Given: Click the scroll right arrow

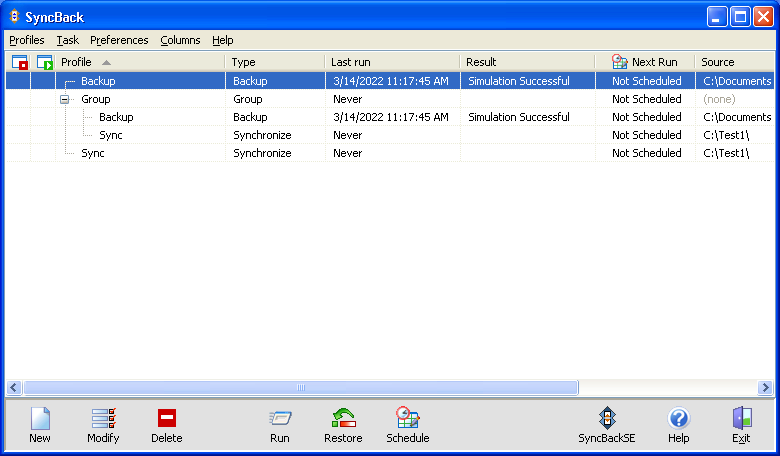Looking at the screenshot, I should [766, 387].
